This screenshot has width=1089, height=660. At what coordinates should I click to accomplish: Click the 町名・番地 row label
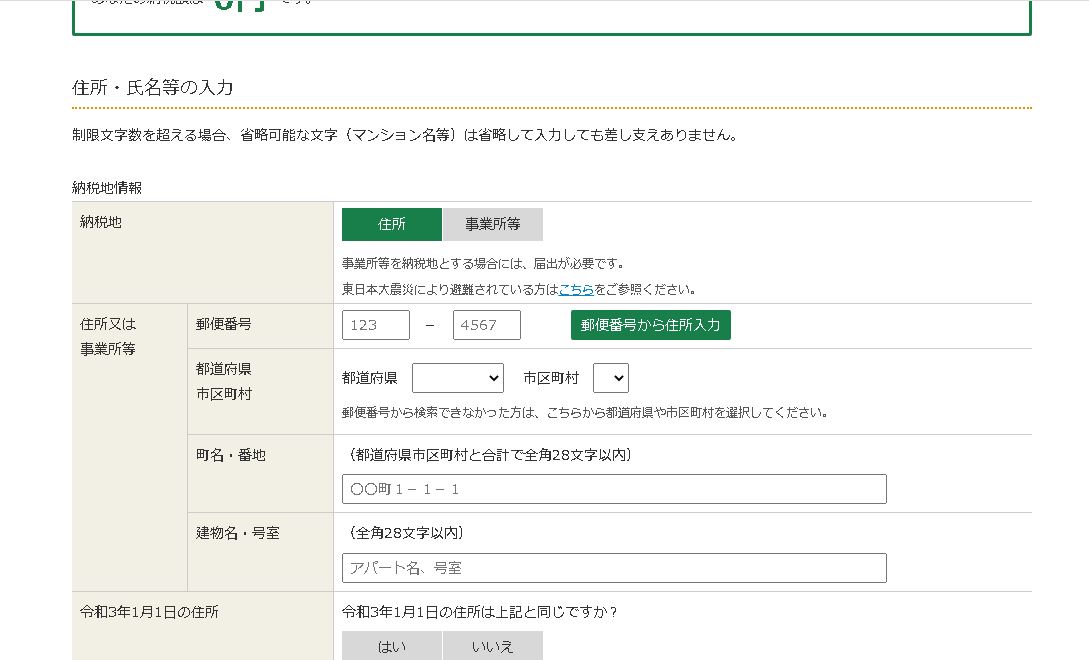[230, 455]
